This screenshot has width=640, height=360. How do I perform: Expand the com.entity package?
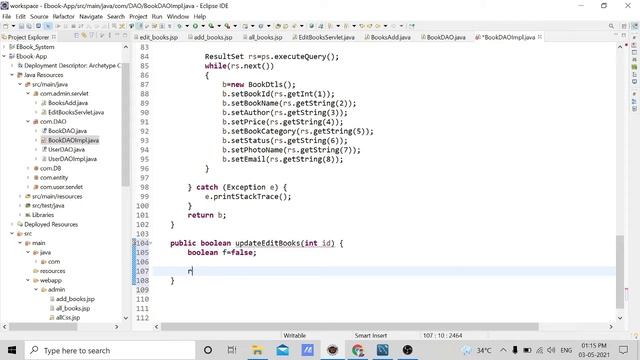coord(28,178)
